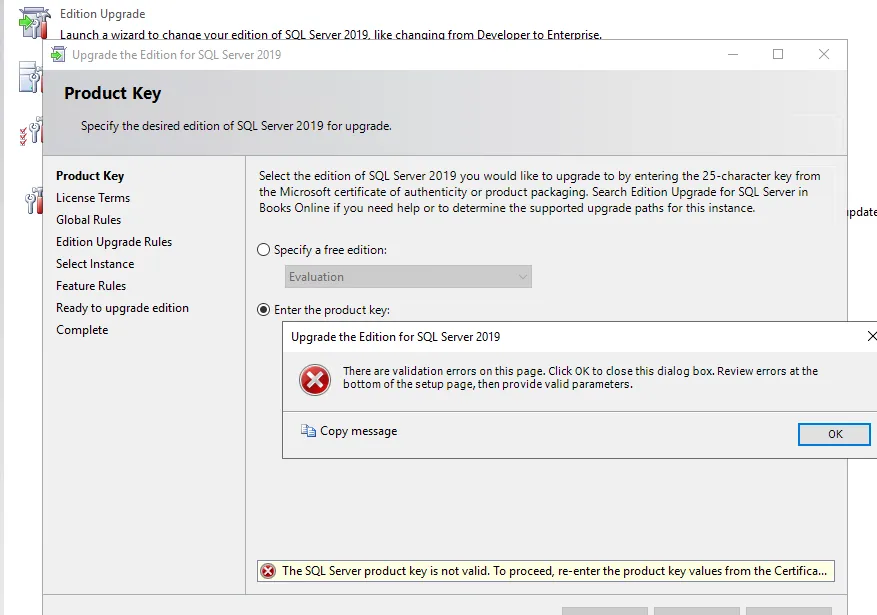Click the product key validation error message
Image resolution: width=877 pixels, height=615 pixels.
[554, 571]
